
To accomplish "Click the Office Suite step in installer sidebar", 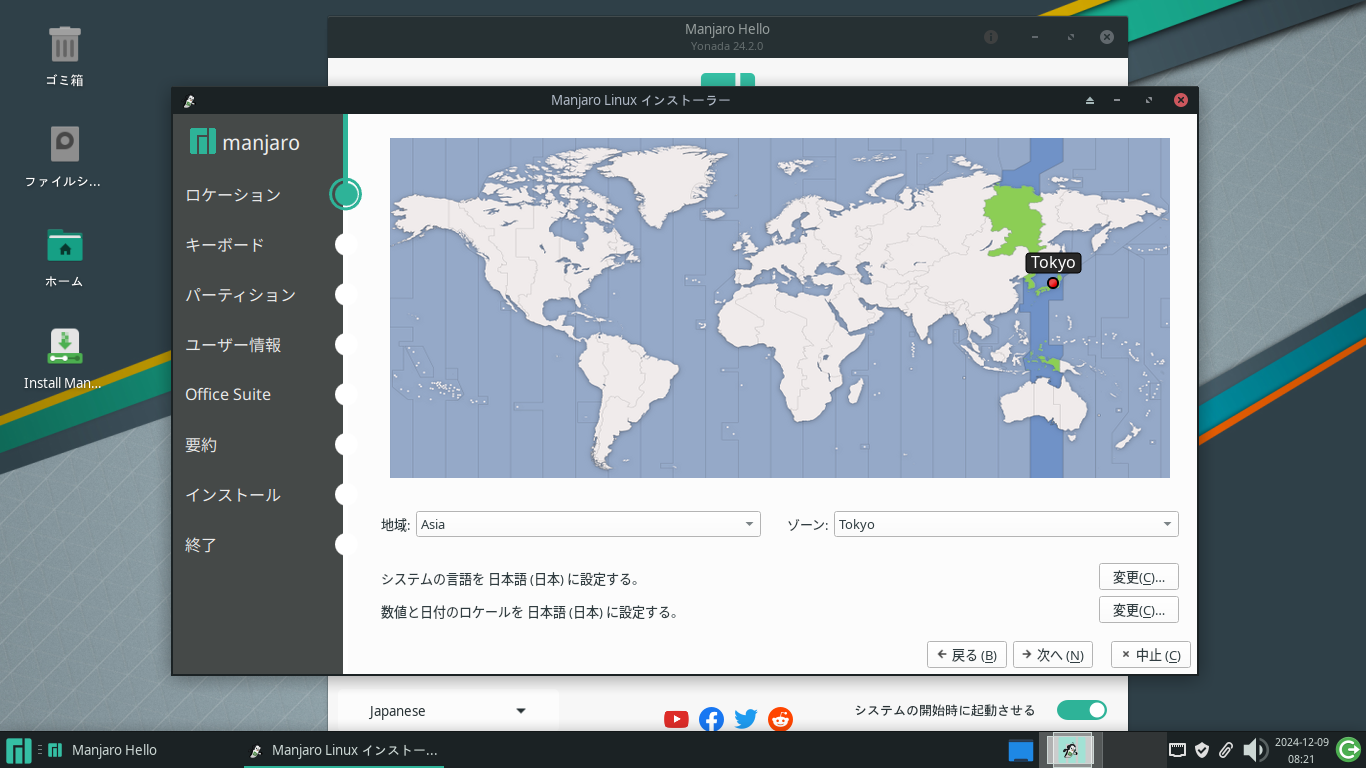I will click(x=228, y=394).
